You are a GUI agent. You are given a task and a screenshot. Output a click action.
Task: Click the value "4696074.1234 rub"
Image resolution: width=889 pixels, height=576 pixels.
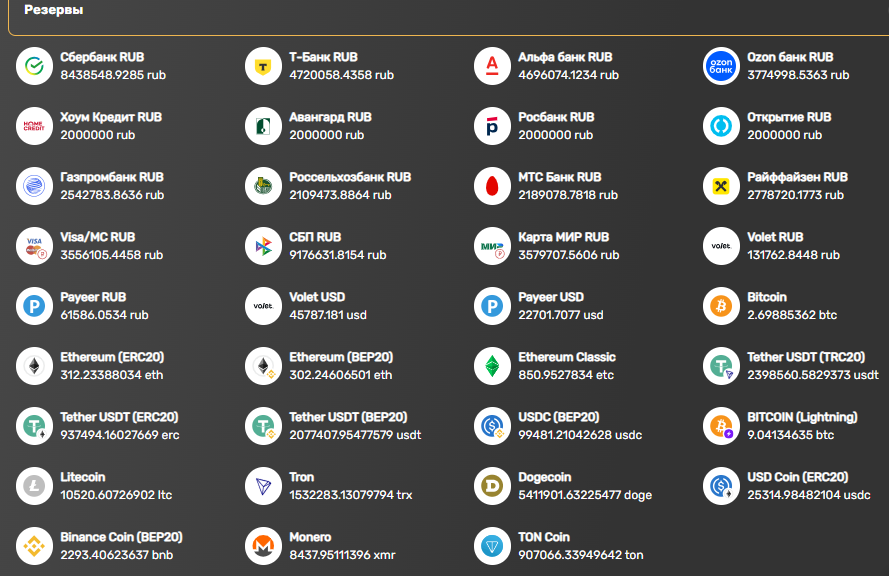569,75
